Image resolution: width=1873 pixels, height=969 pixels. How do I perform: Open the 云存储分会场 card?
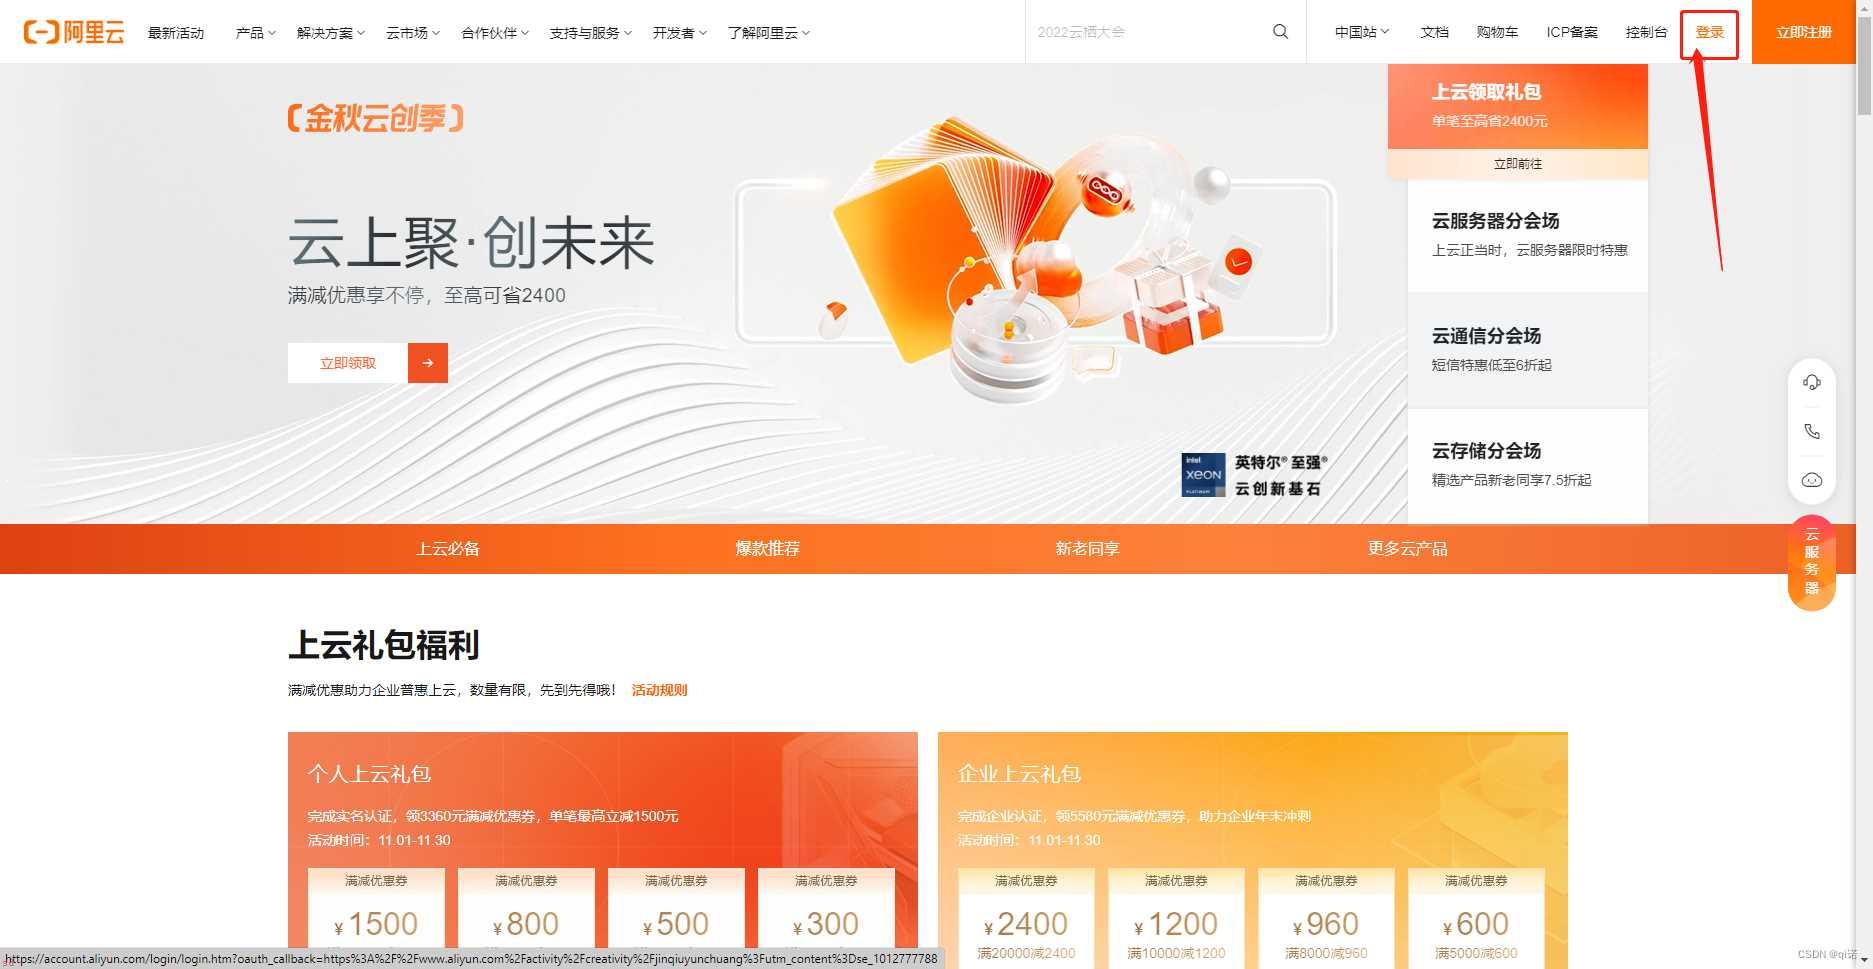pyautogui.click(x=1528, y=465)
